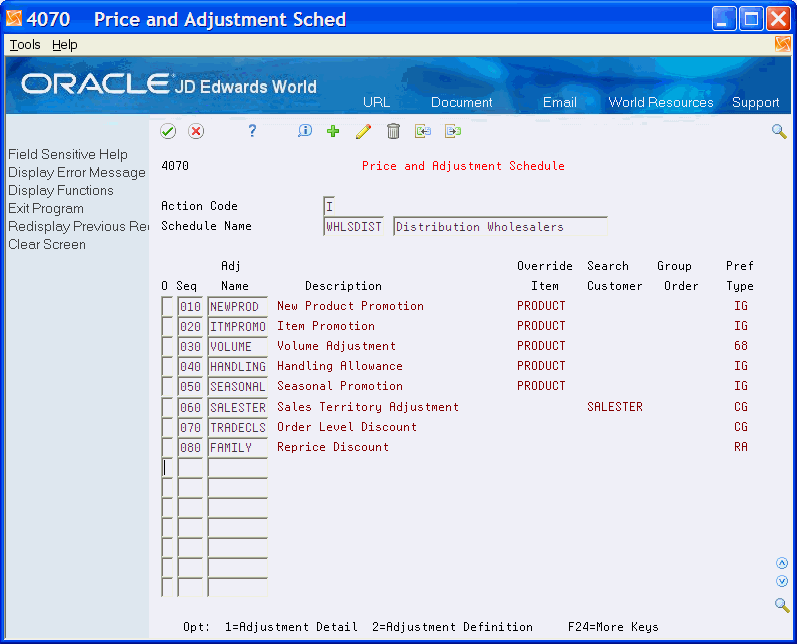Select Redisplay Previous Record option

(x=78, y=227)
